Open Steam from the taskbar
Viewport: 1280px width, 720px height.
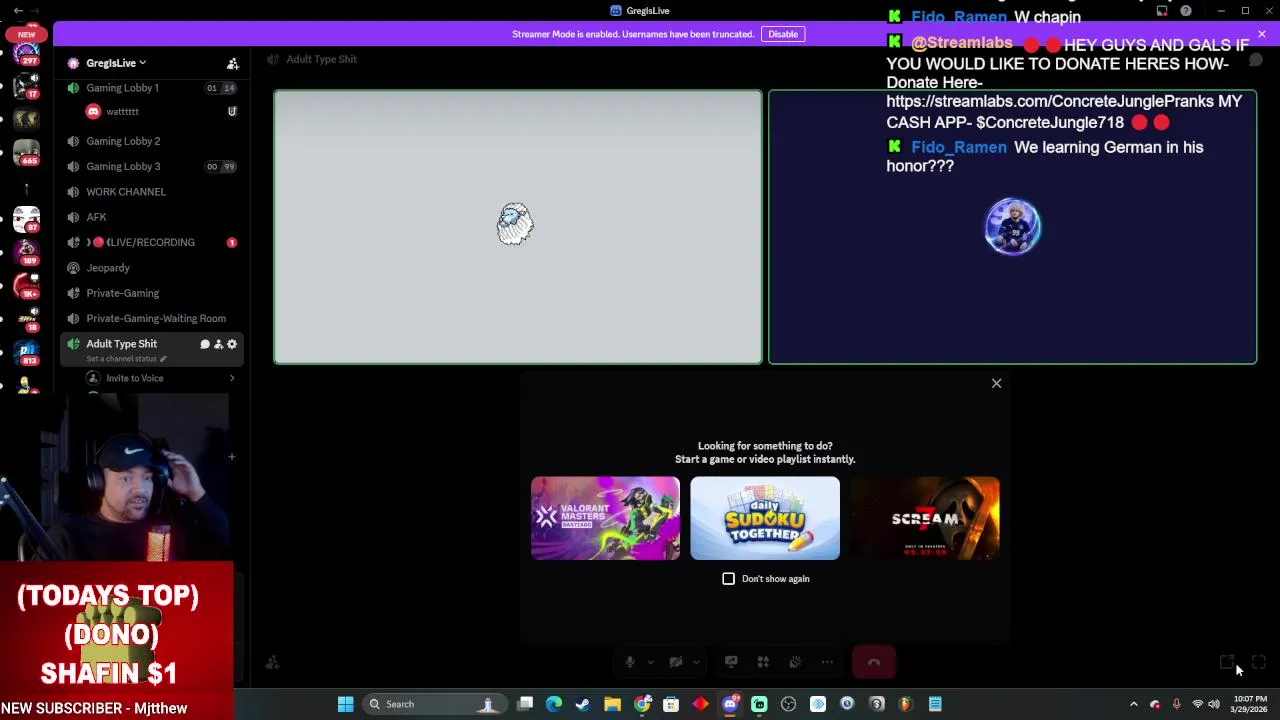583,704
